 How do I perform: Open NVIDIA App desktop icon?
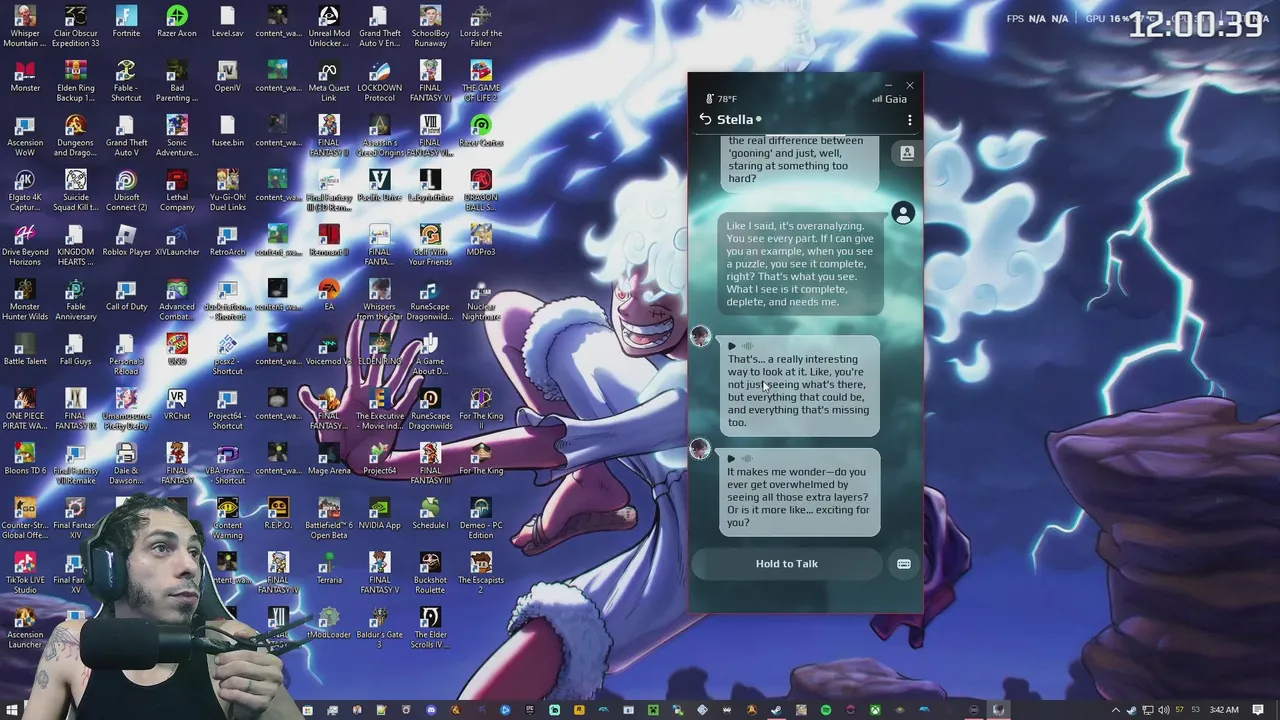tap(379, 513)
